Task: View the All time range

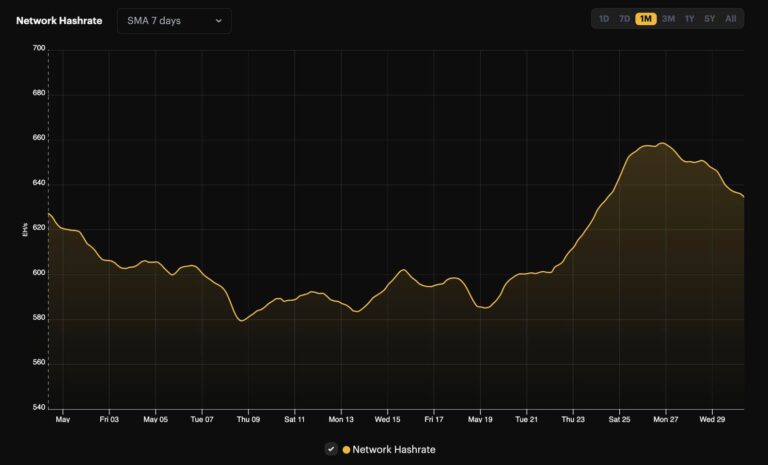Action: (731, 19)
